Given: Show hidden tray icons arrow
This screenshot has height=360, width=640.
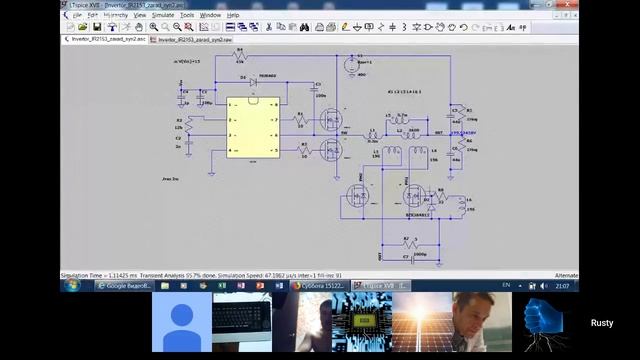Looking at the screenshot, I should 520,286.
